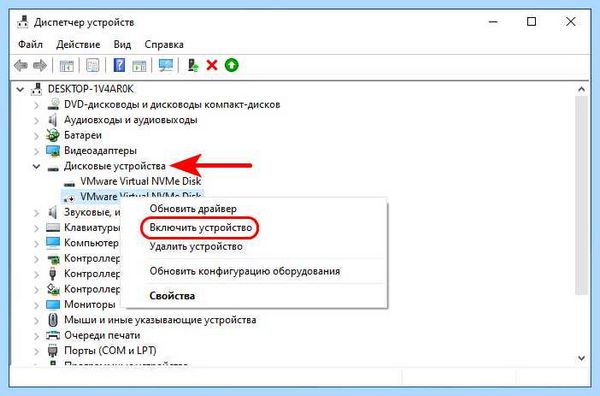Click the toolbar icon right of Help
This screenshot has width=600, height=396.
139,65
